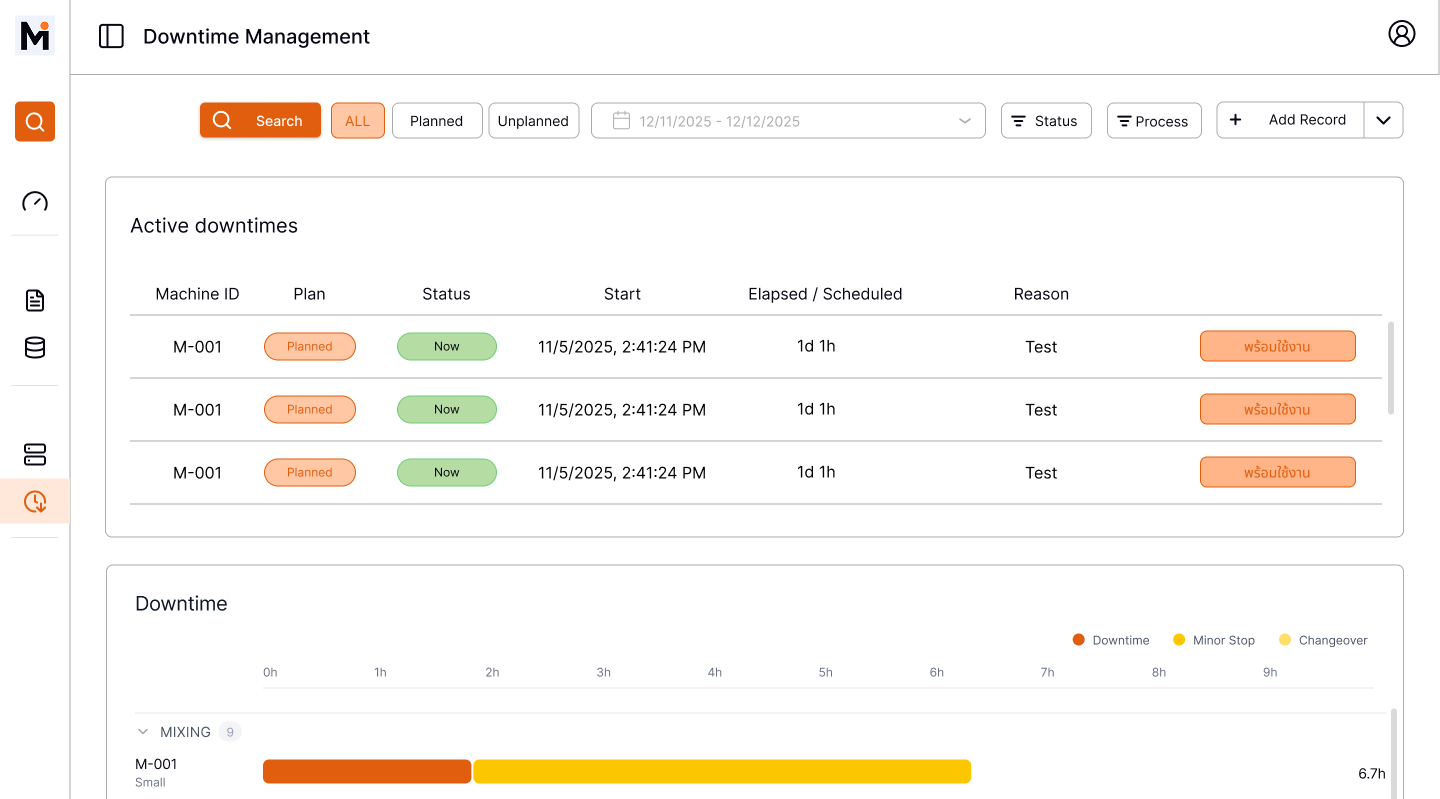Switch to the Planned filter
Screen dimensions: 1440x799
click(x=437, y=120)
